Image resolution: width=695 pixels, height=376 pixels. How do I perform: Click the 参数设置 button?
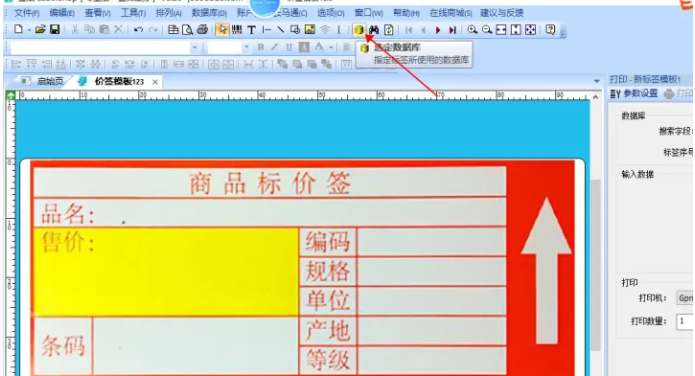(x=634, y=94)
